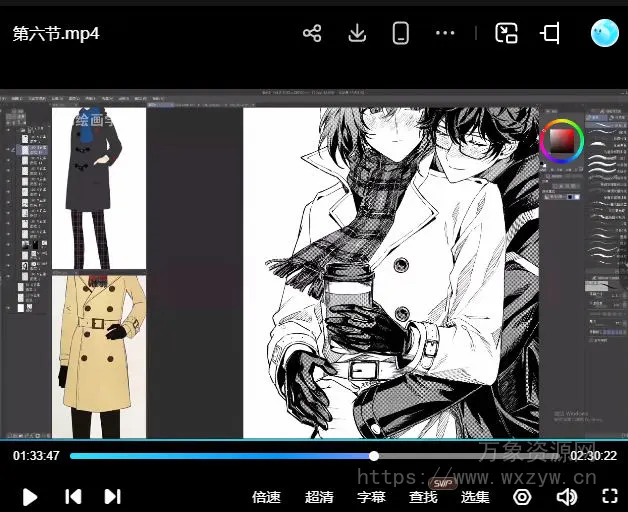The height and width of the screenshot is (512, 628).
Task: Click the share icon in top bar
Action: [x=312, y=33]
